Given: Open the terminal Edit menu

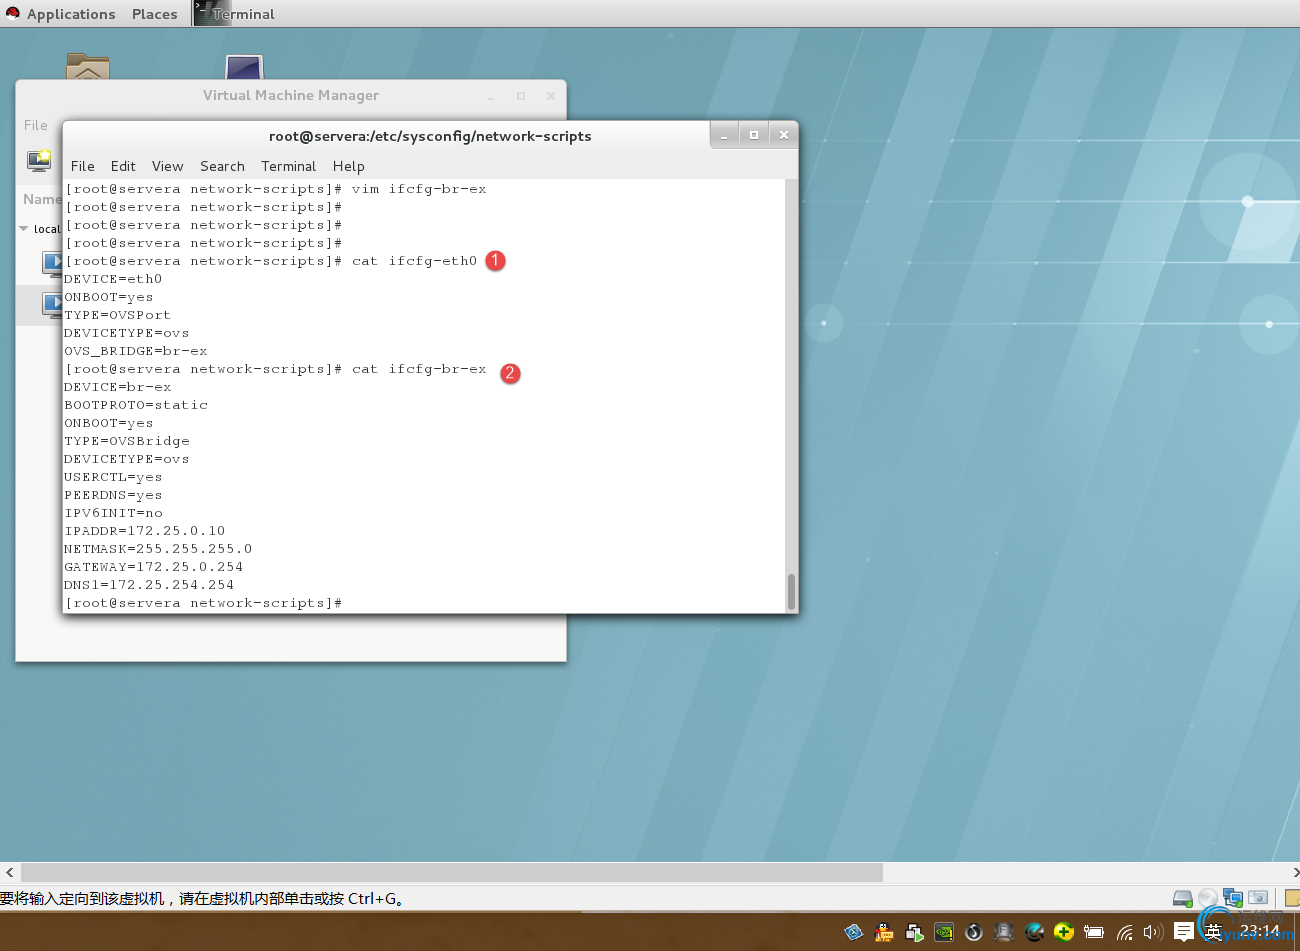Looking at the screenshot, I should [x=123, y=166].
